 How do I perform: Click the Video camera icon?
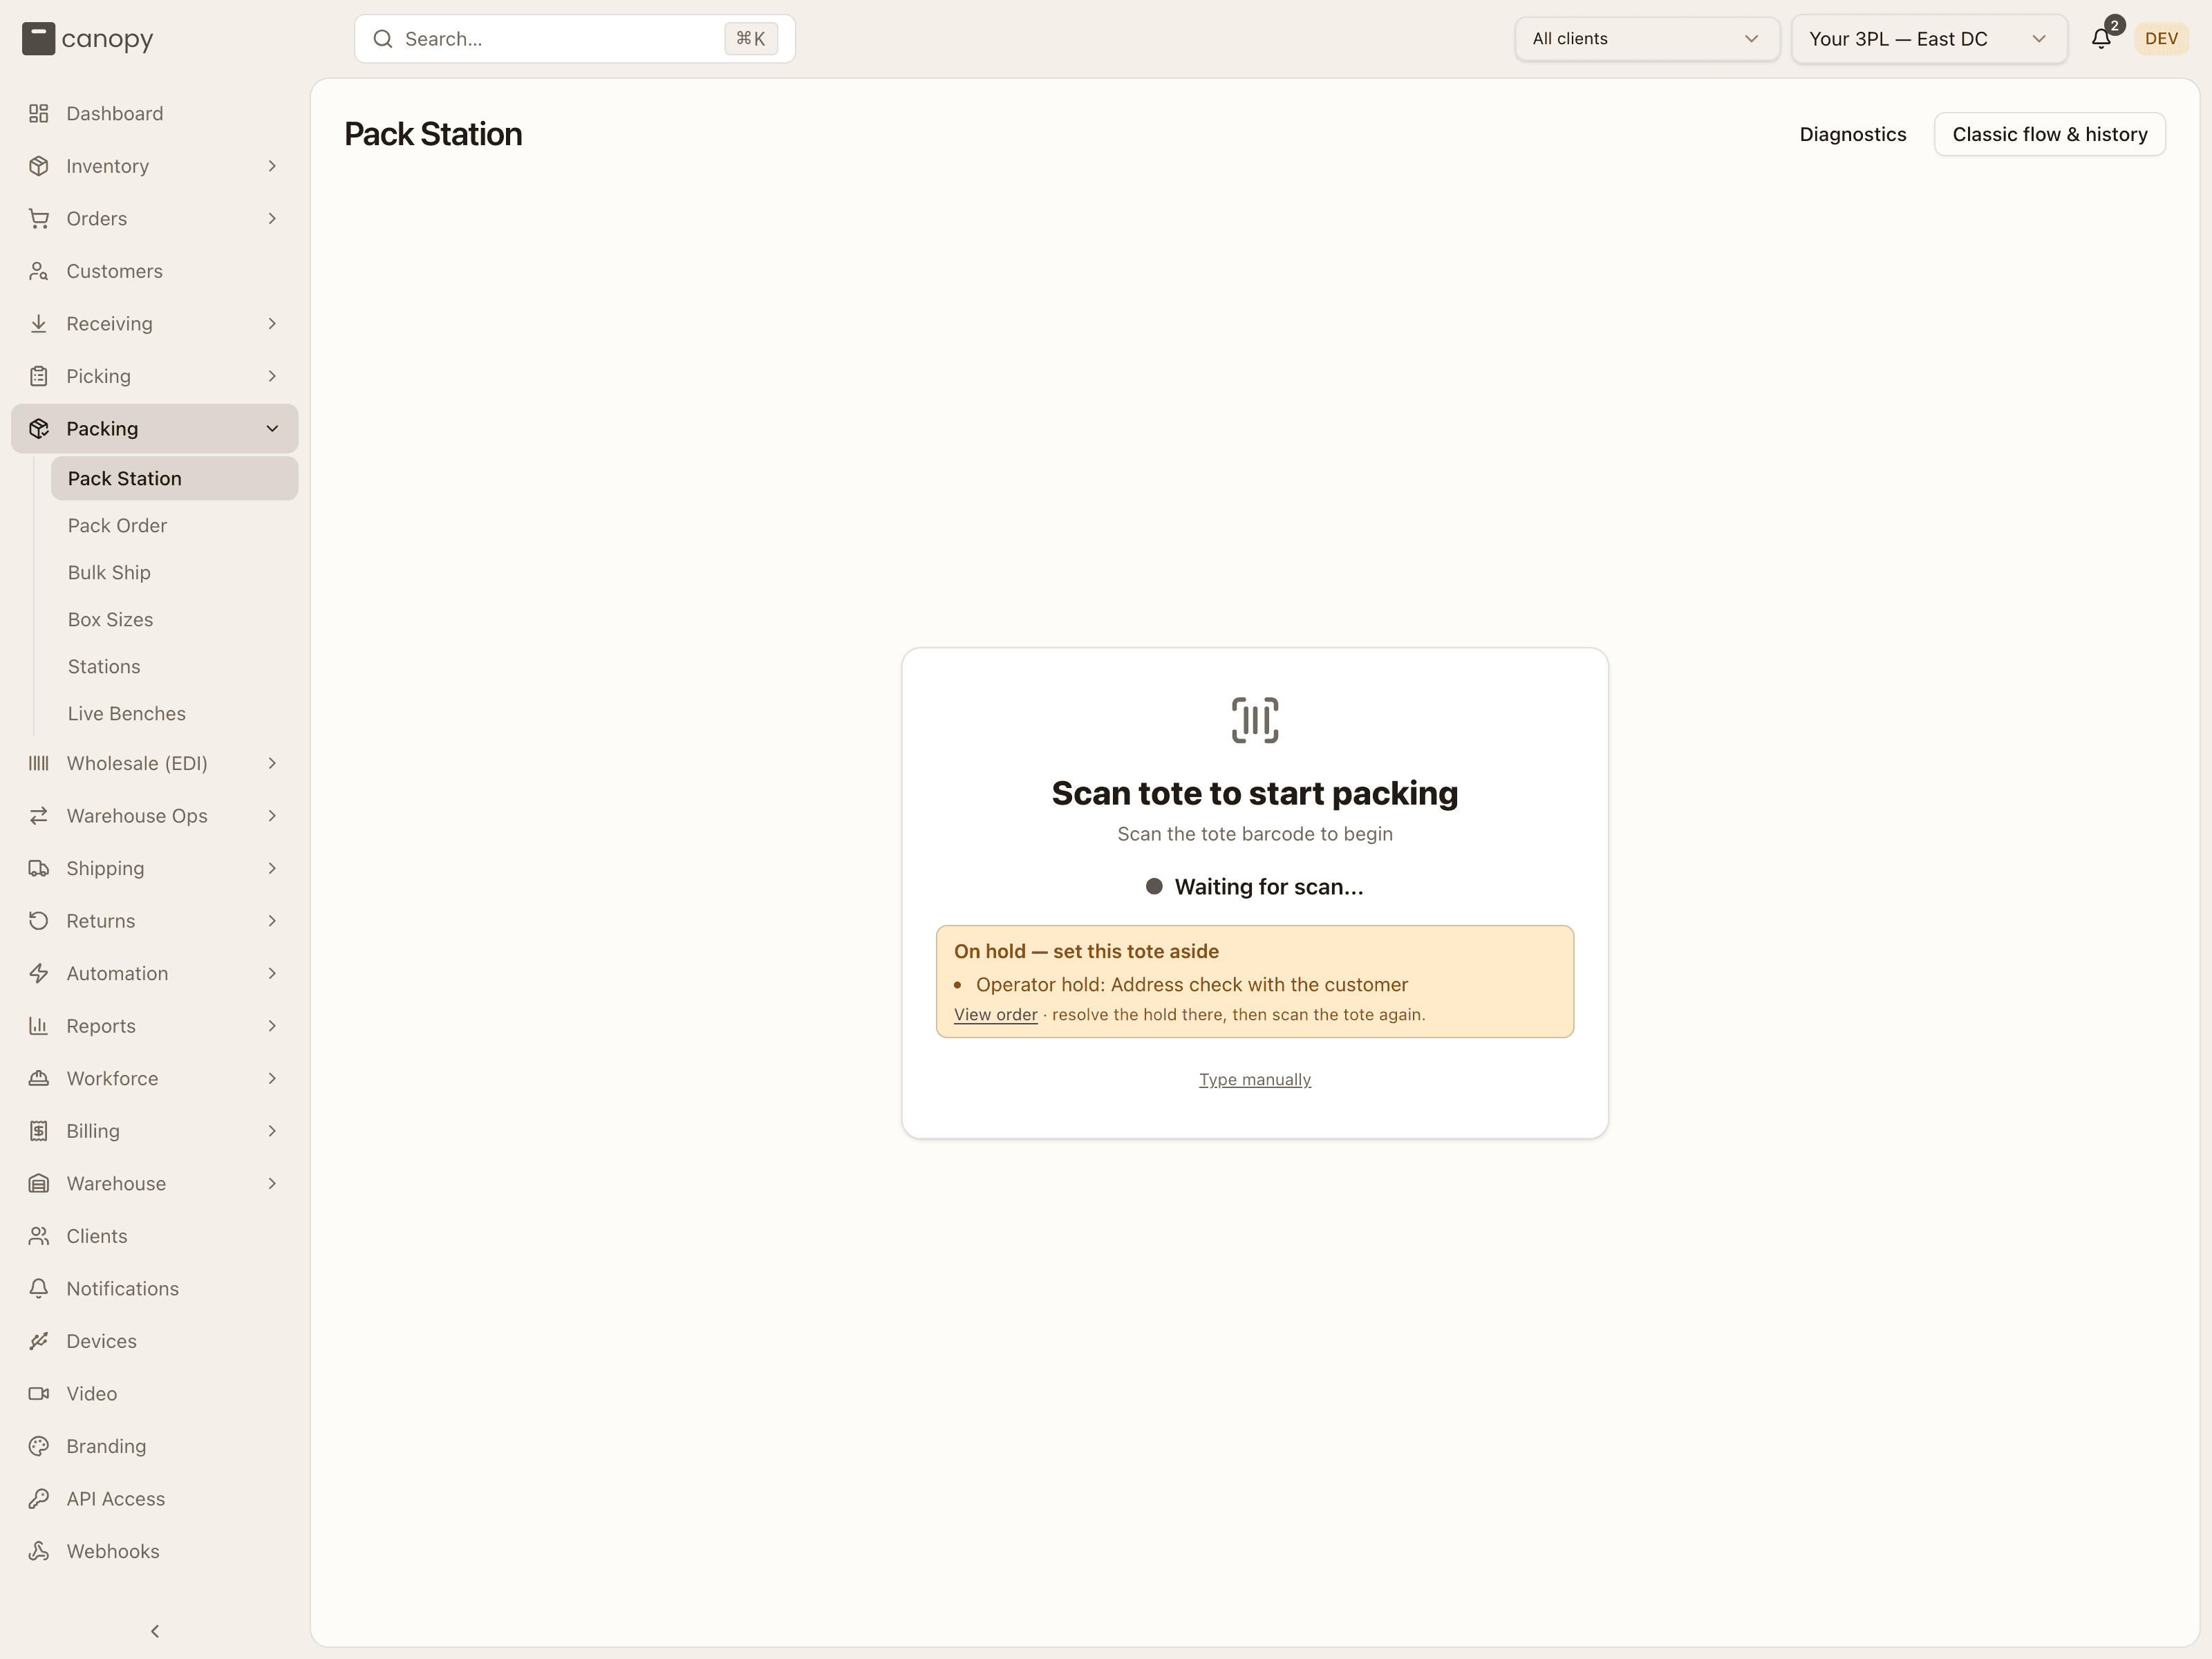pyautogui.click(x=39, y=1393)
